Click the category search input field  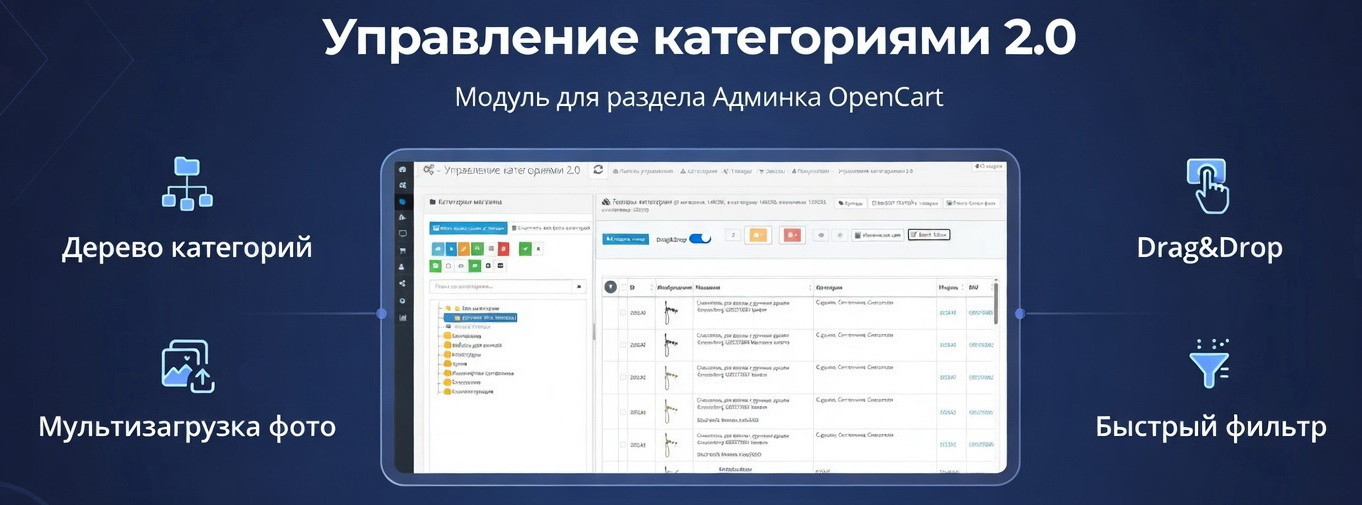500,287
